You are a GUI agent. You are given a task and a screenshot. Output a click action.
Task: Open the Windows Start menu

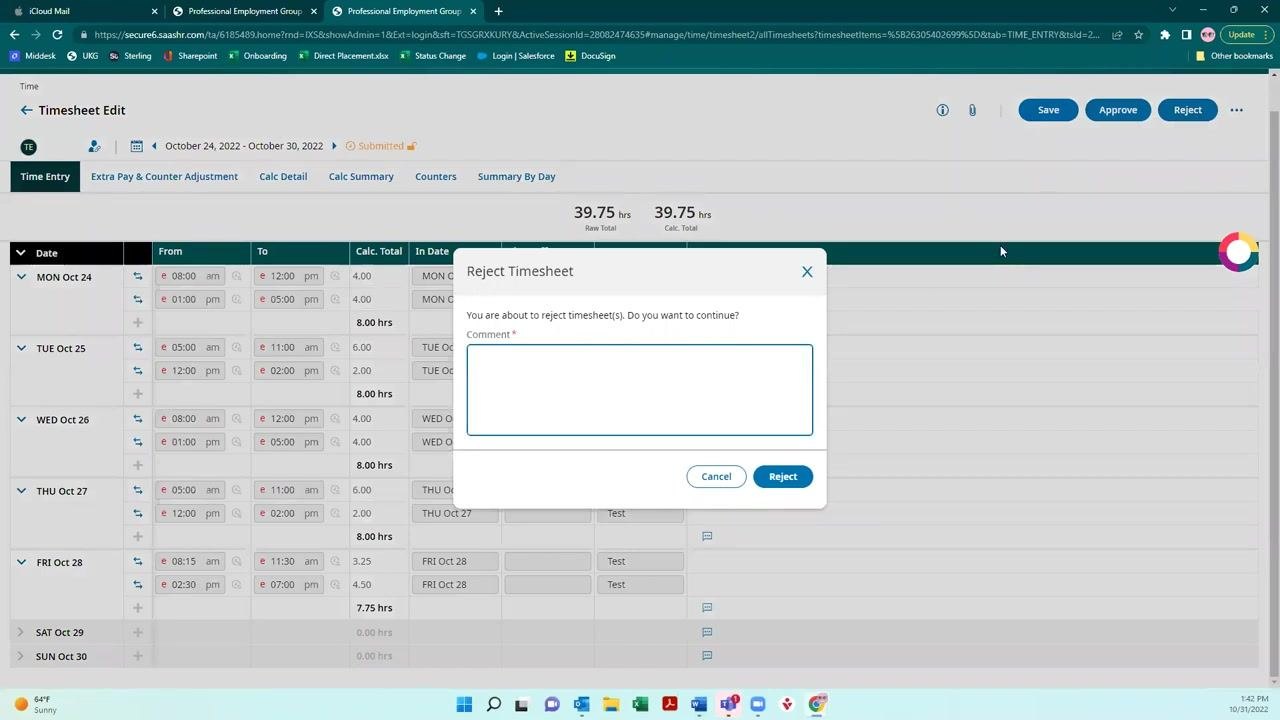(x=464, y=704)
